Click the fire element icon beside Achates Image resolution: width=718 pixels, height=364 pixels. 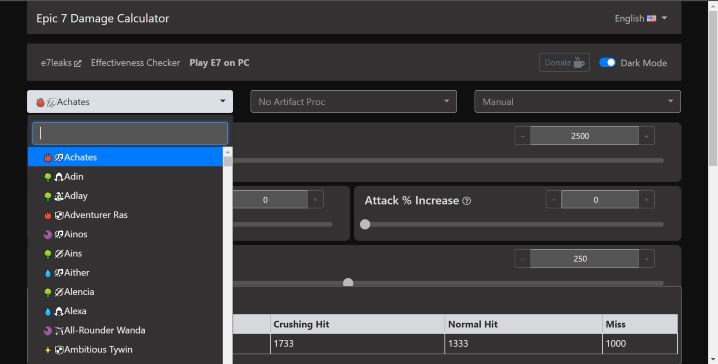(x=48, y=158)
